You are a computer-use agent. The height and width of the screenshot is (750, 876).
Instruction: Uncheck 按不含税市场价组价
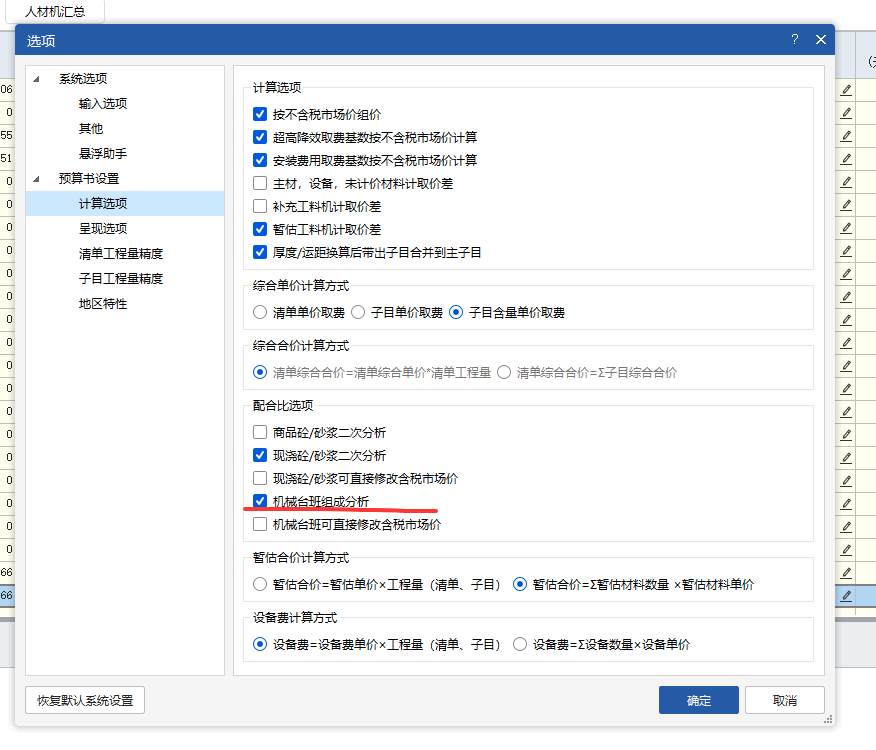pyautogui.click(x=259, y=113)
